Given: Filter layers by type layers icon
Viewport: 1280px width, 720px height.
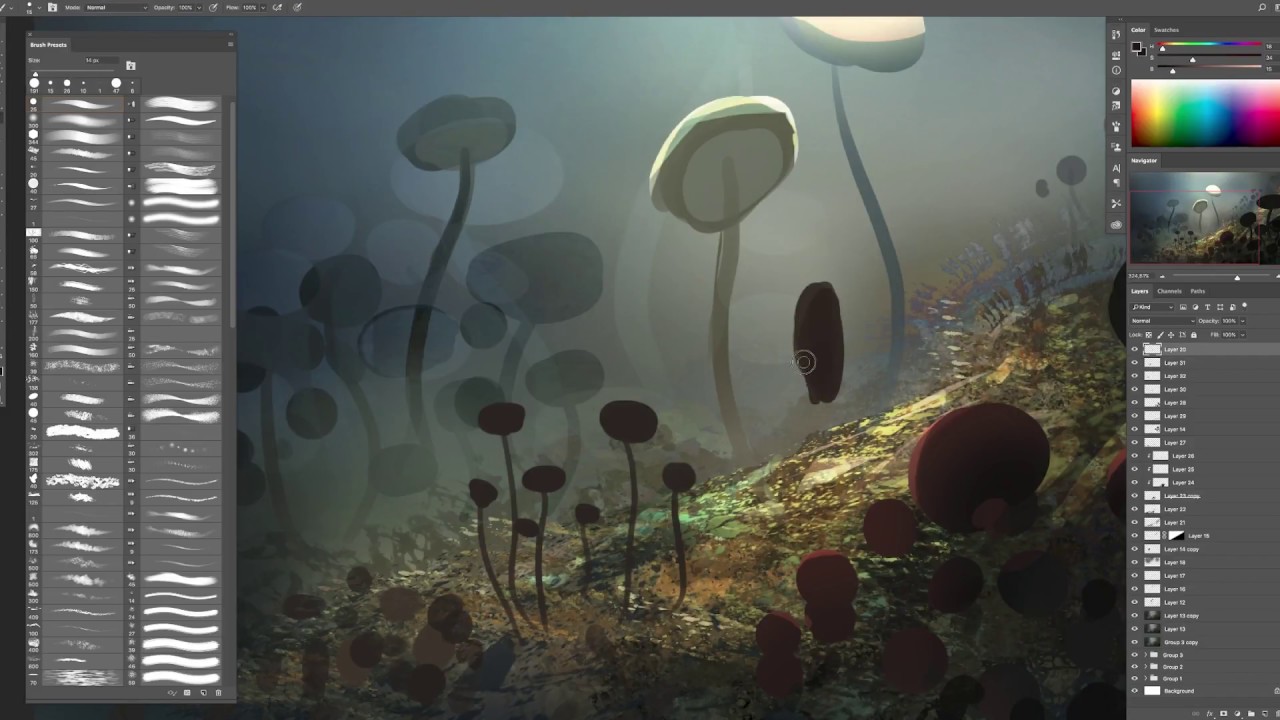Looking at the screenshot, I should coord(1207,307).
